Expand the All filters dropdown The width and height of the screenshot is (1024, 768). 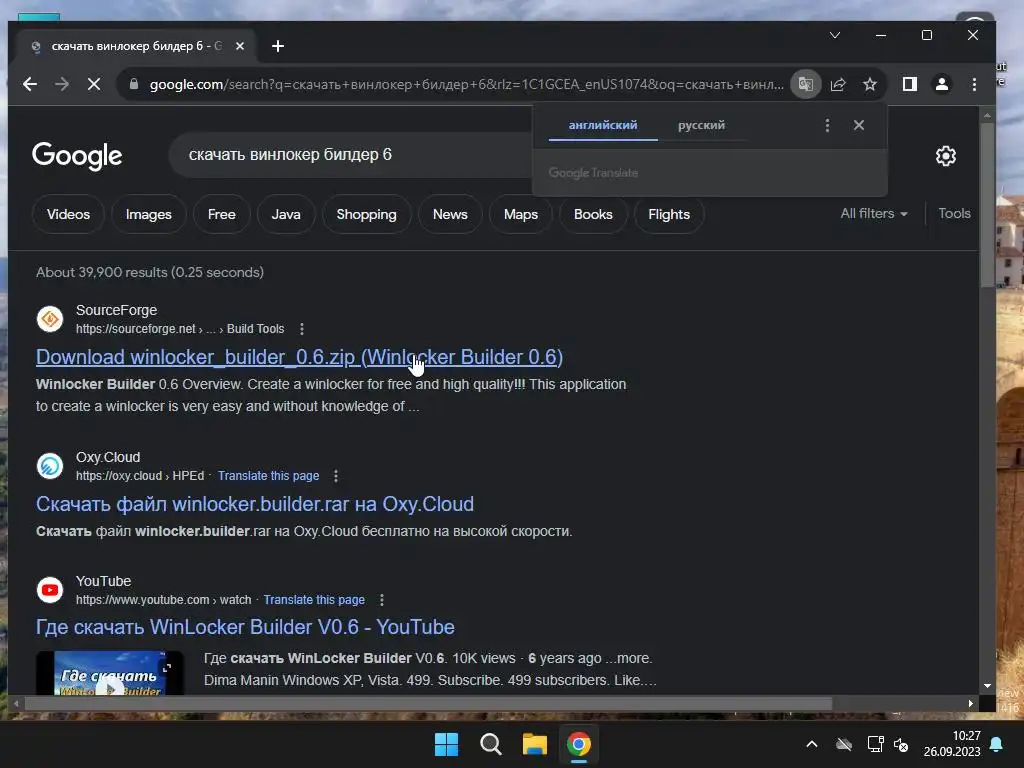(874, 214)
